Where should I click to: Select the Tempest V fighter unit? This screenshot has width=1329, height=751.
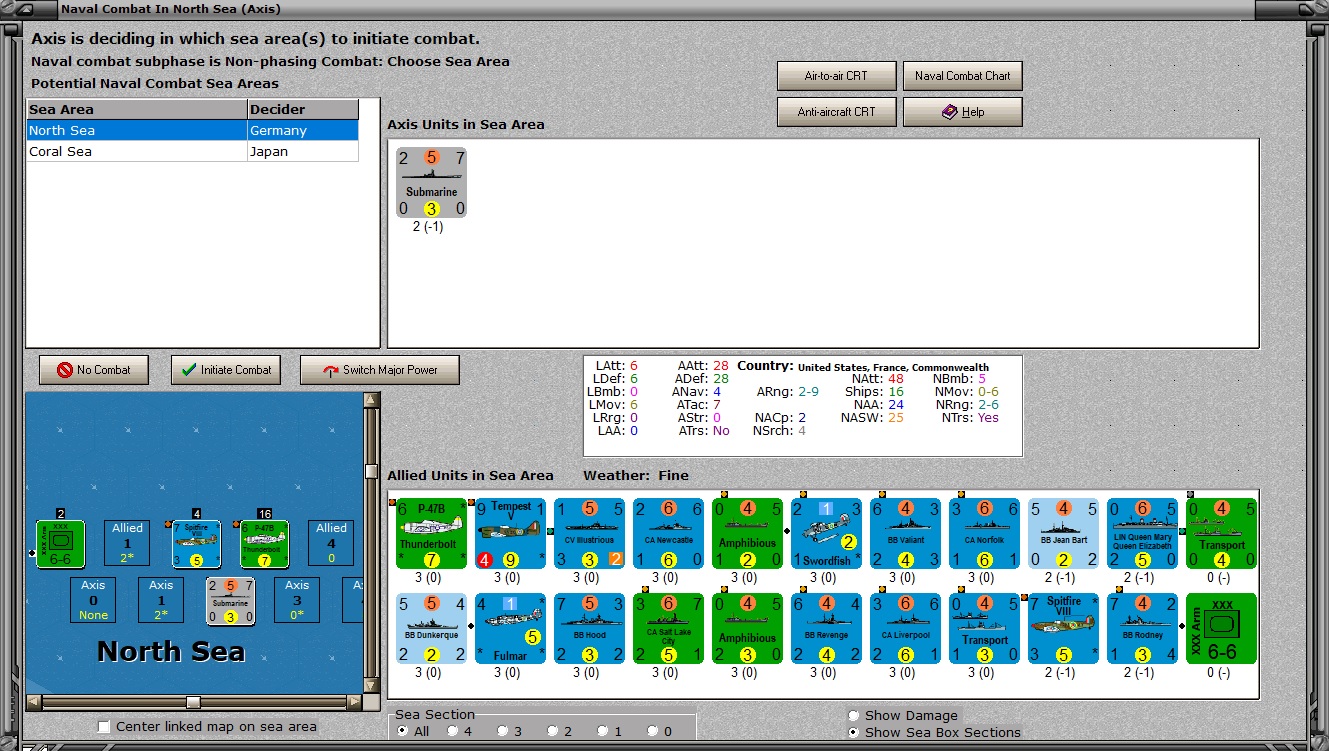coord(511,533)
